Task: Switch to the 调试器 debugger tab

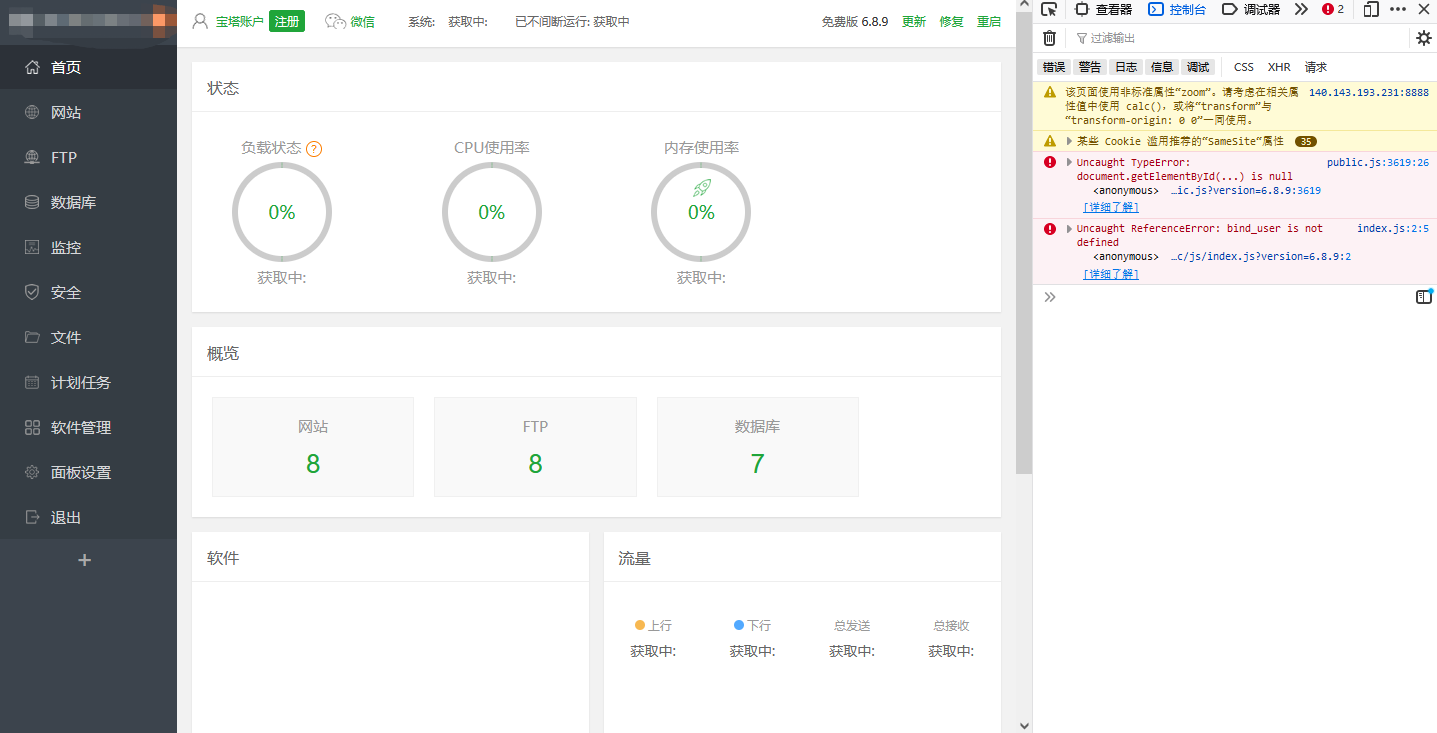Action: pos(1251,9)
